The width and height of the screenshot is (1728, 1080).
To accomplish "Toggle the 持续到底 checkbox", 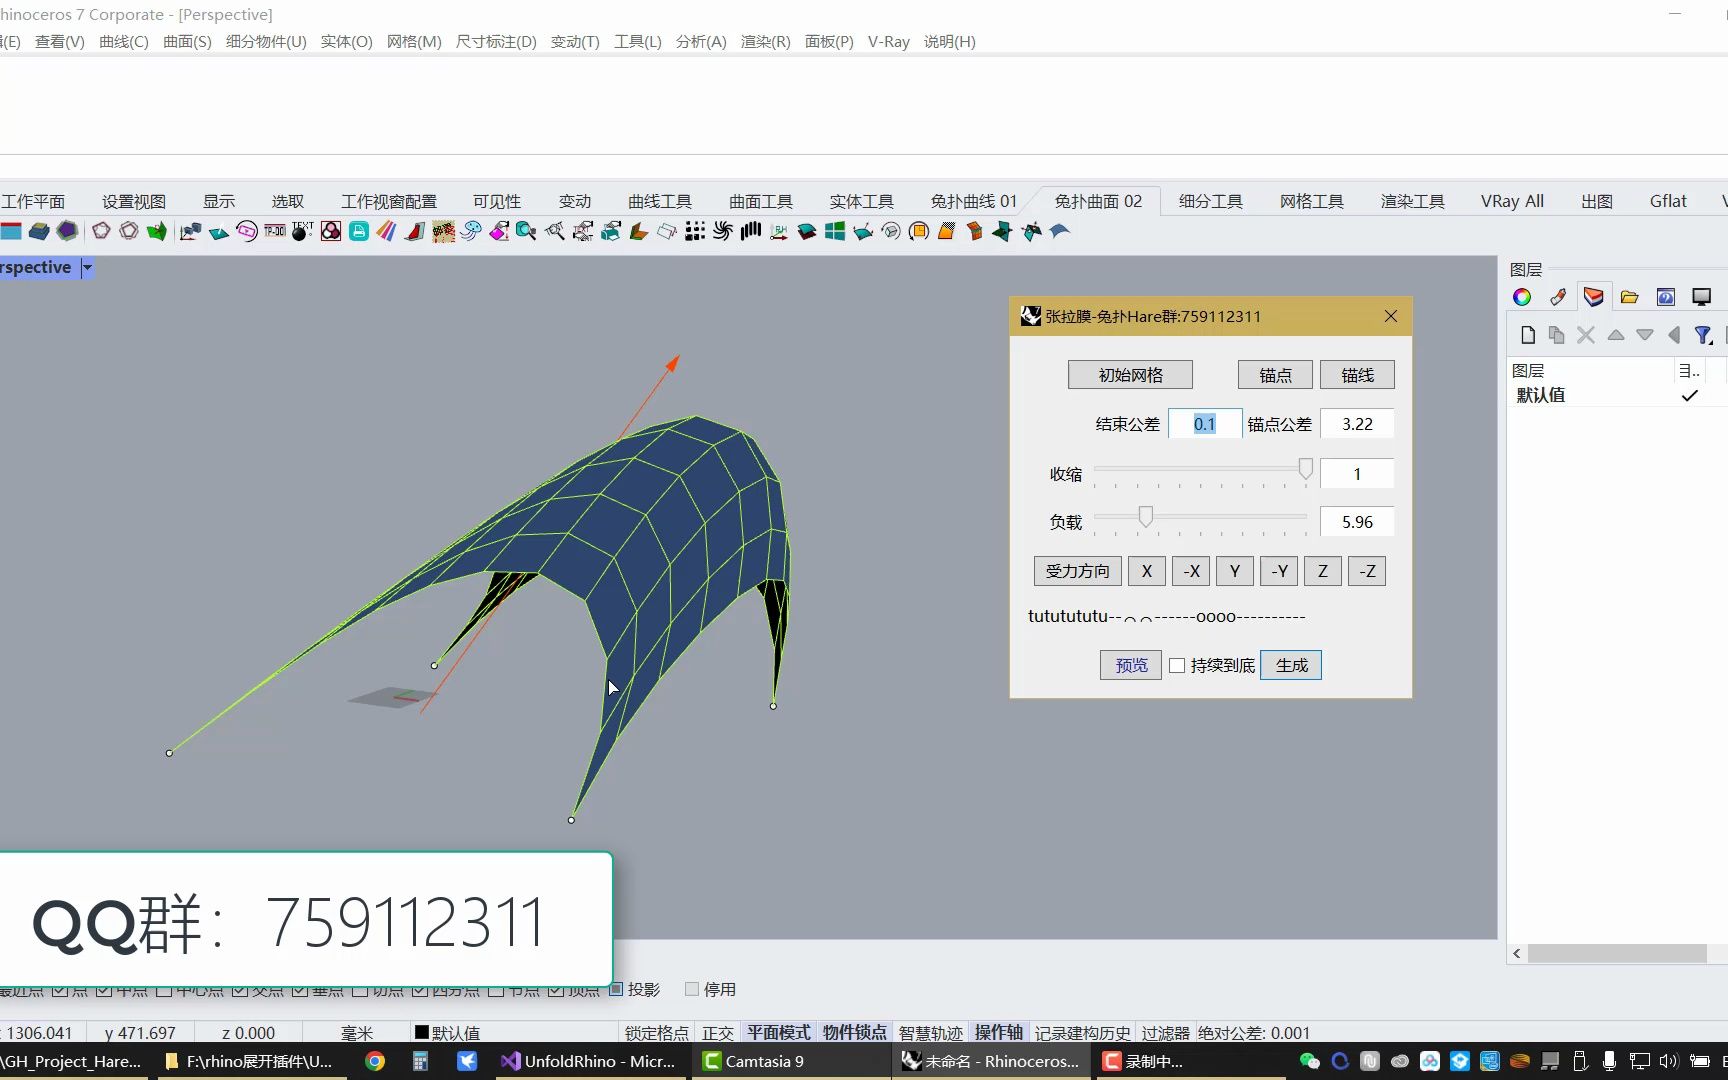I will [x=1177, y=666].
